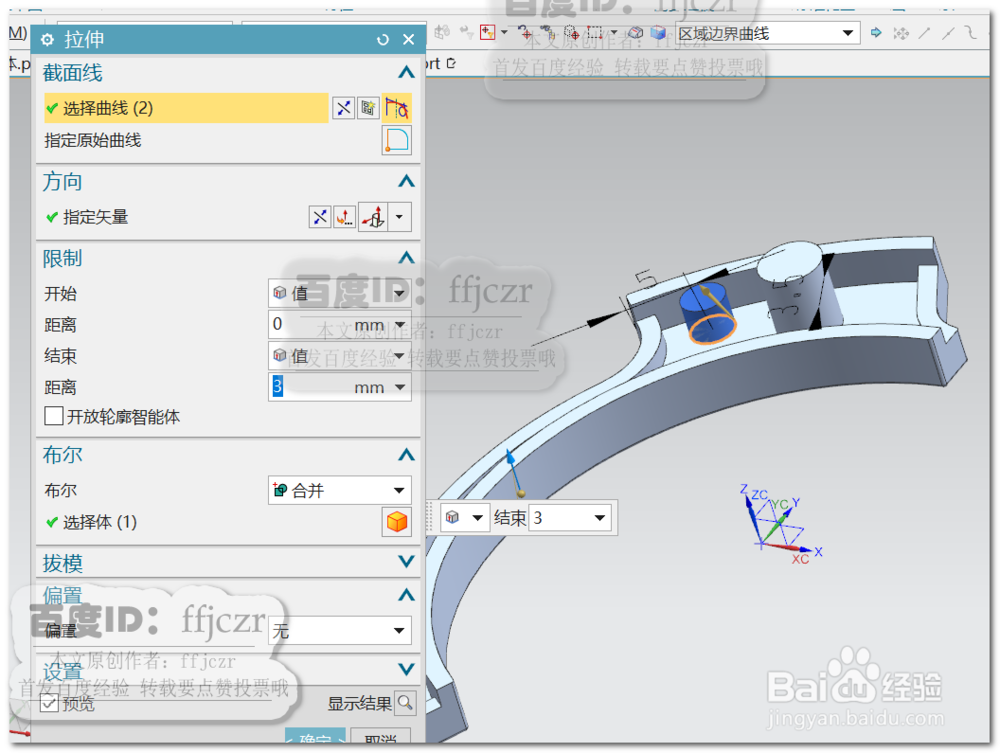Select the orange body selection icon under 布尔

[x=396, y=519]
